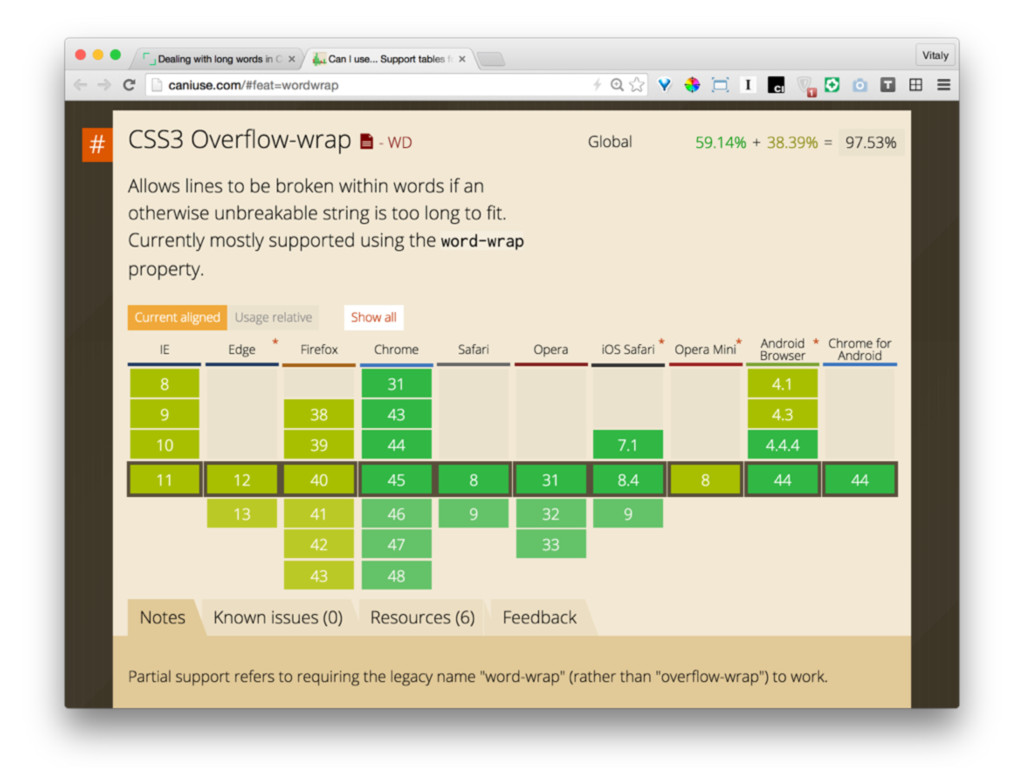Open the red spec document icon
Image resolution: width=1024 pixels, height=768 pixels.
point(367,141)
